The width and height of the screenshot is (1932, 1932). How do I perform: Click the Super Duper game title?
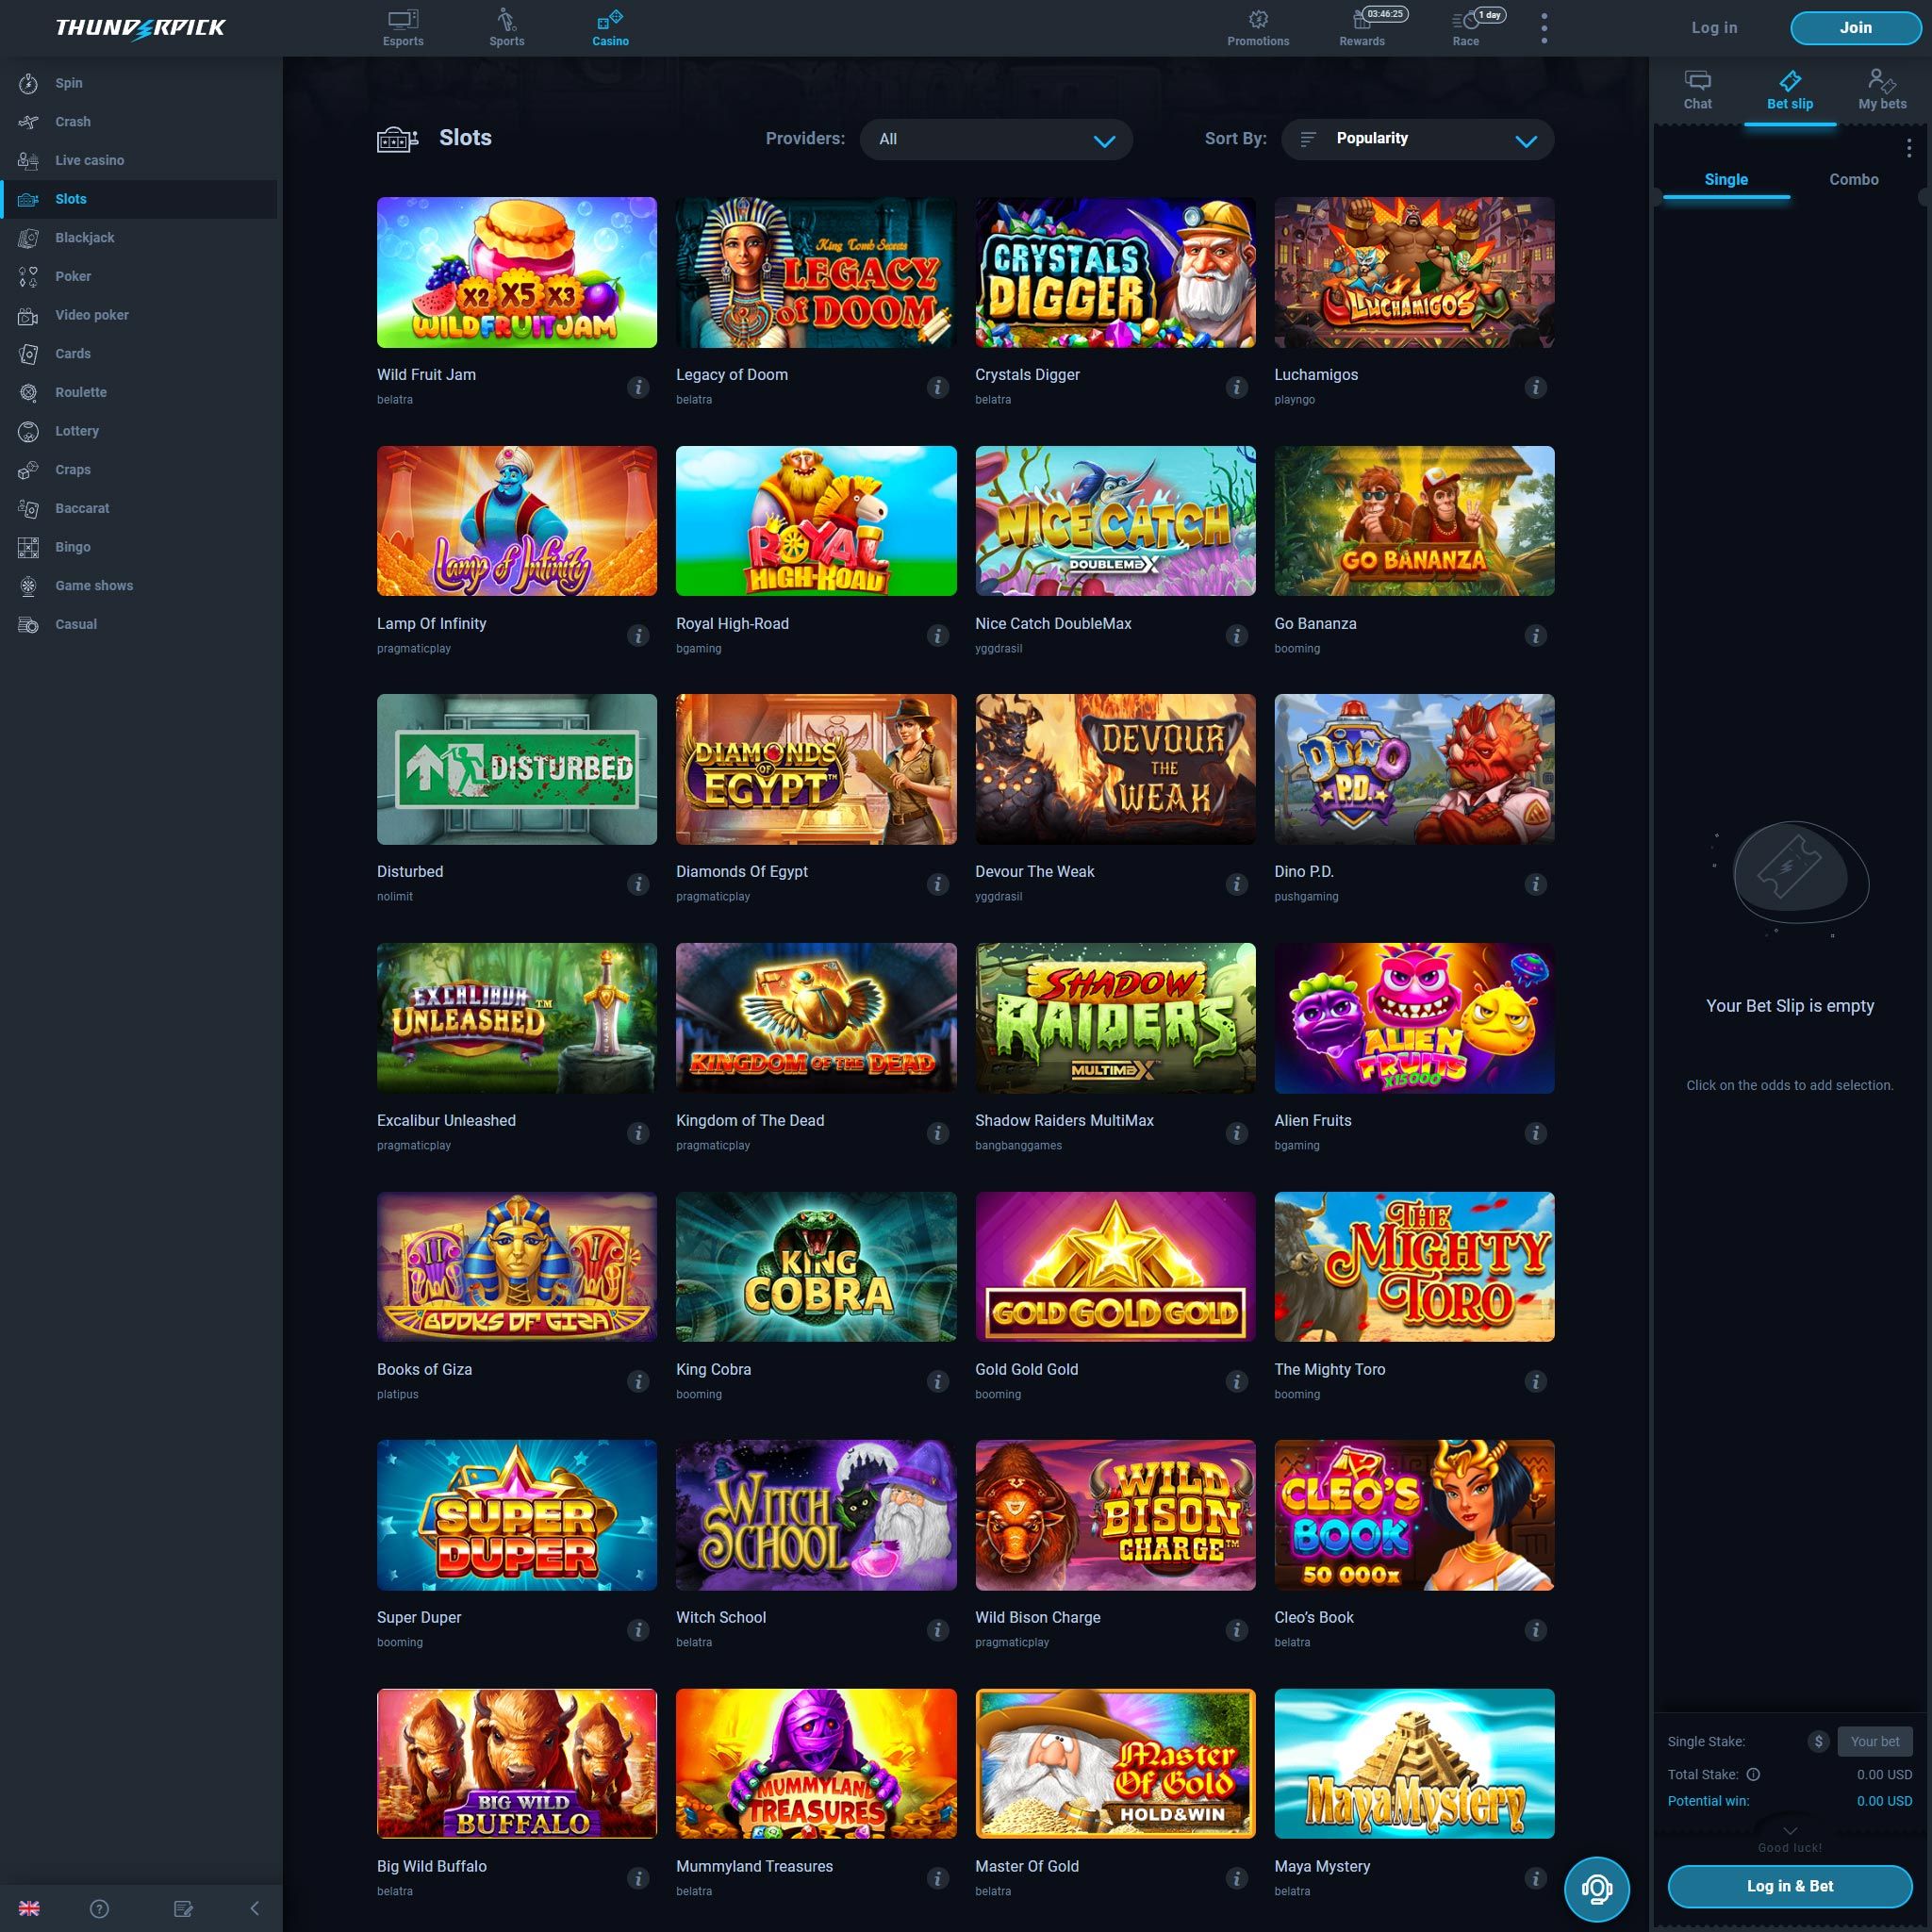pos(419,1617)
